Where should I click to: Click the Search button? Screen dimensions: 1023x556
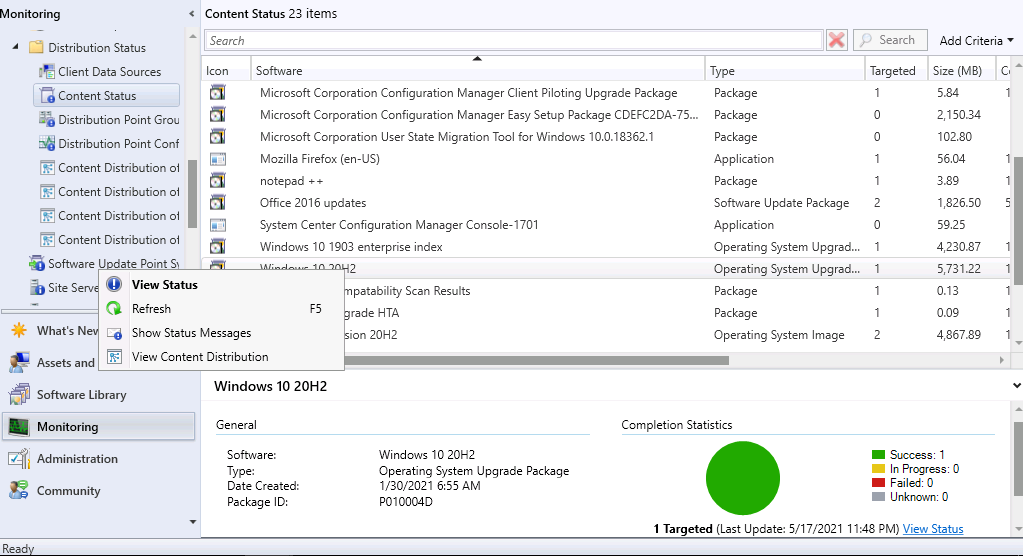[890, 40]
